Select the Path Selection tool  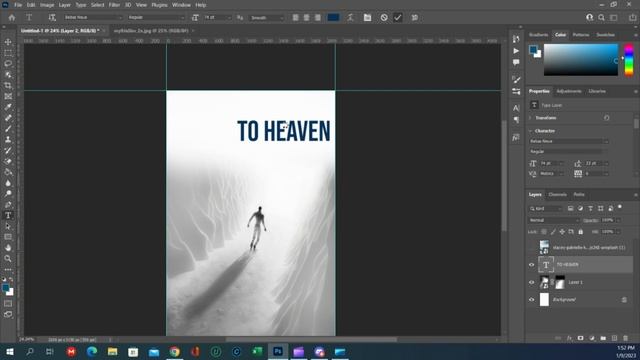(8, 226)
